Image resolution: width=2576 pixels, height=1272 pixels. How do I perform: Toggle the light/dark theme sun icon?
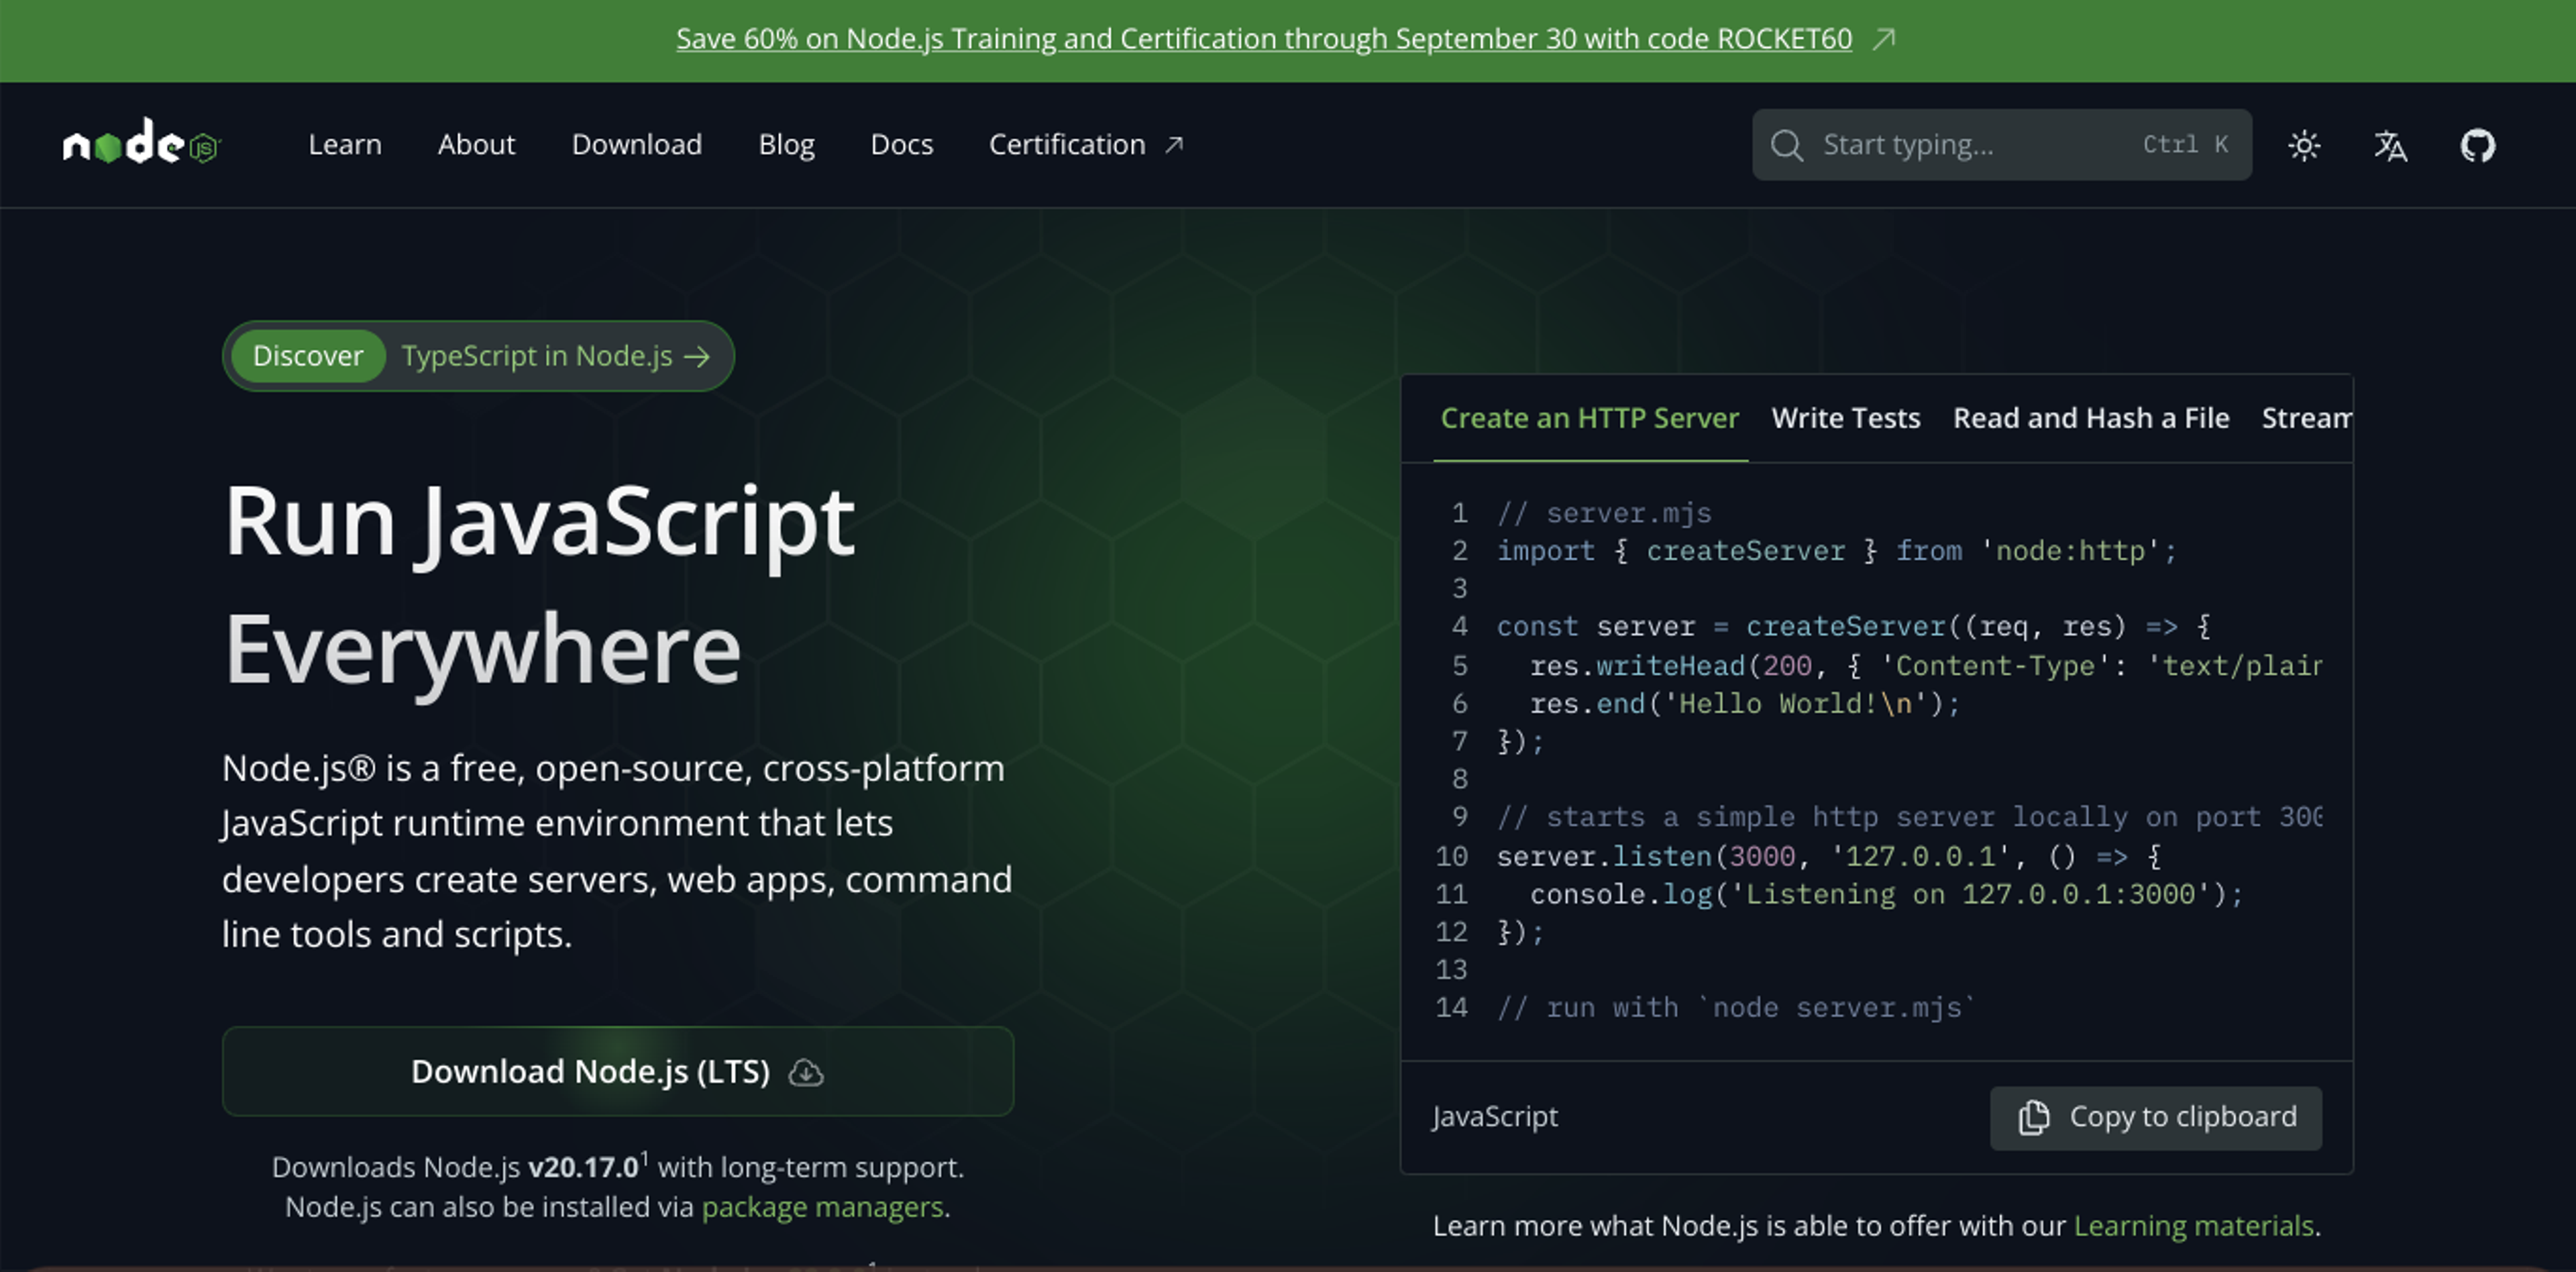(x=2304, y=146)
